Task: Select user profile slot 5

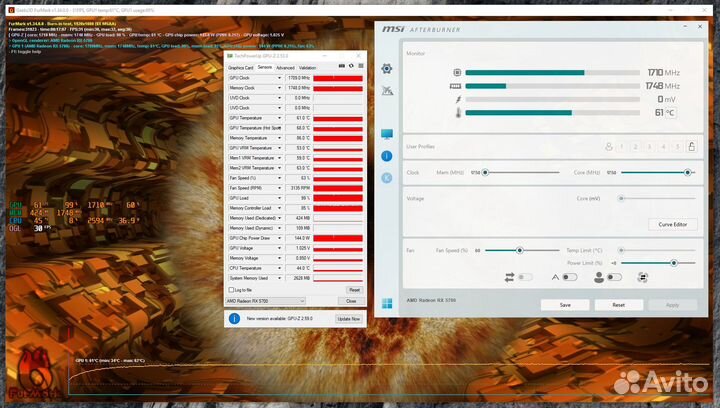Action: click(677, 147)
